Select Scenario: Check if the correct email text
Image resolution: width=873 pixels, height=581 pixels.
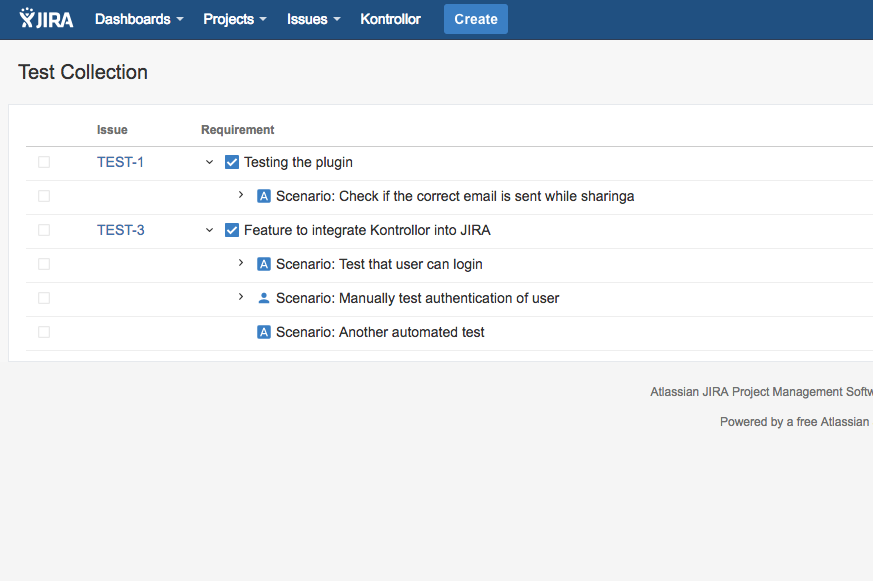click(x=455, y=196)
